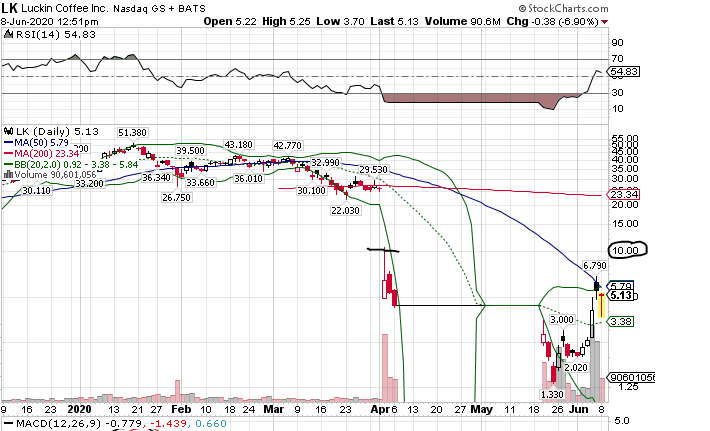710x431 pixels.
Task: Click the 1.330 low price label
Action: [x=552, y=394]
